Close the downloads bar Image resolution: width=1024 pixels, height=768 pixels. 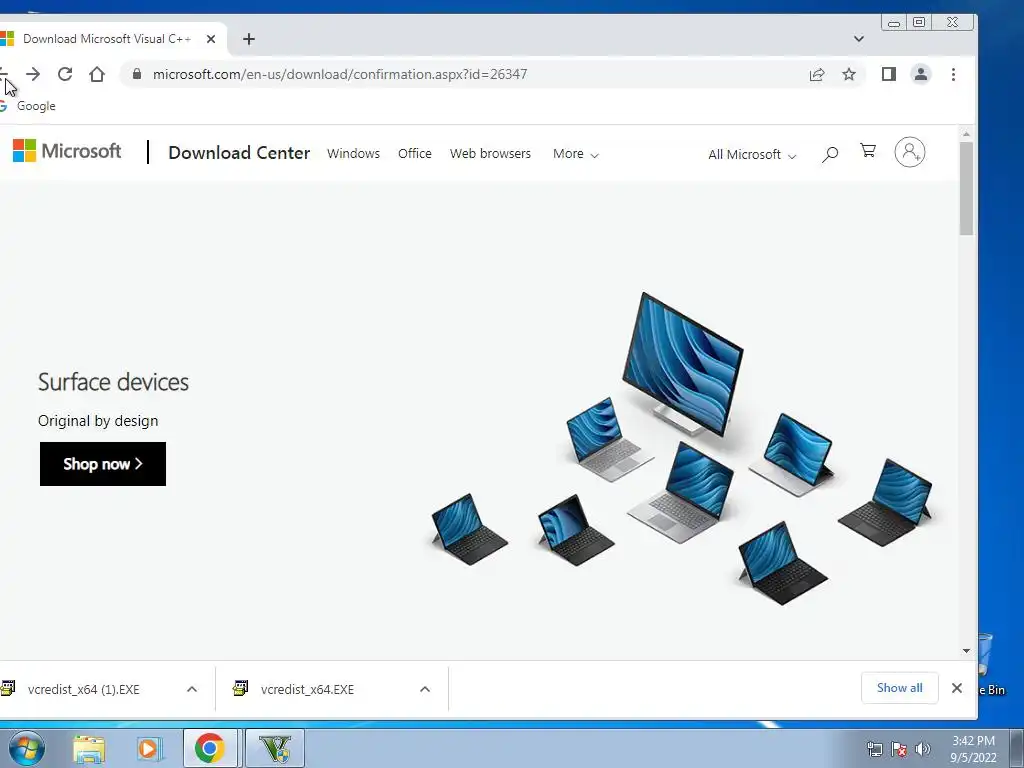[957, 688]
